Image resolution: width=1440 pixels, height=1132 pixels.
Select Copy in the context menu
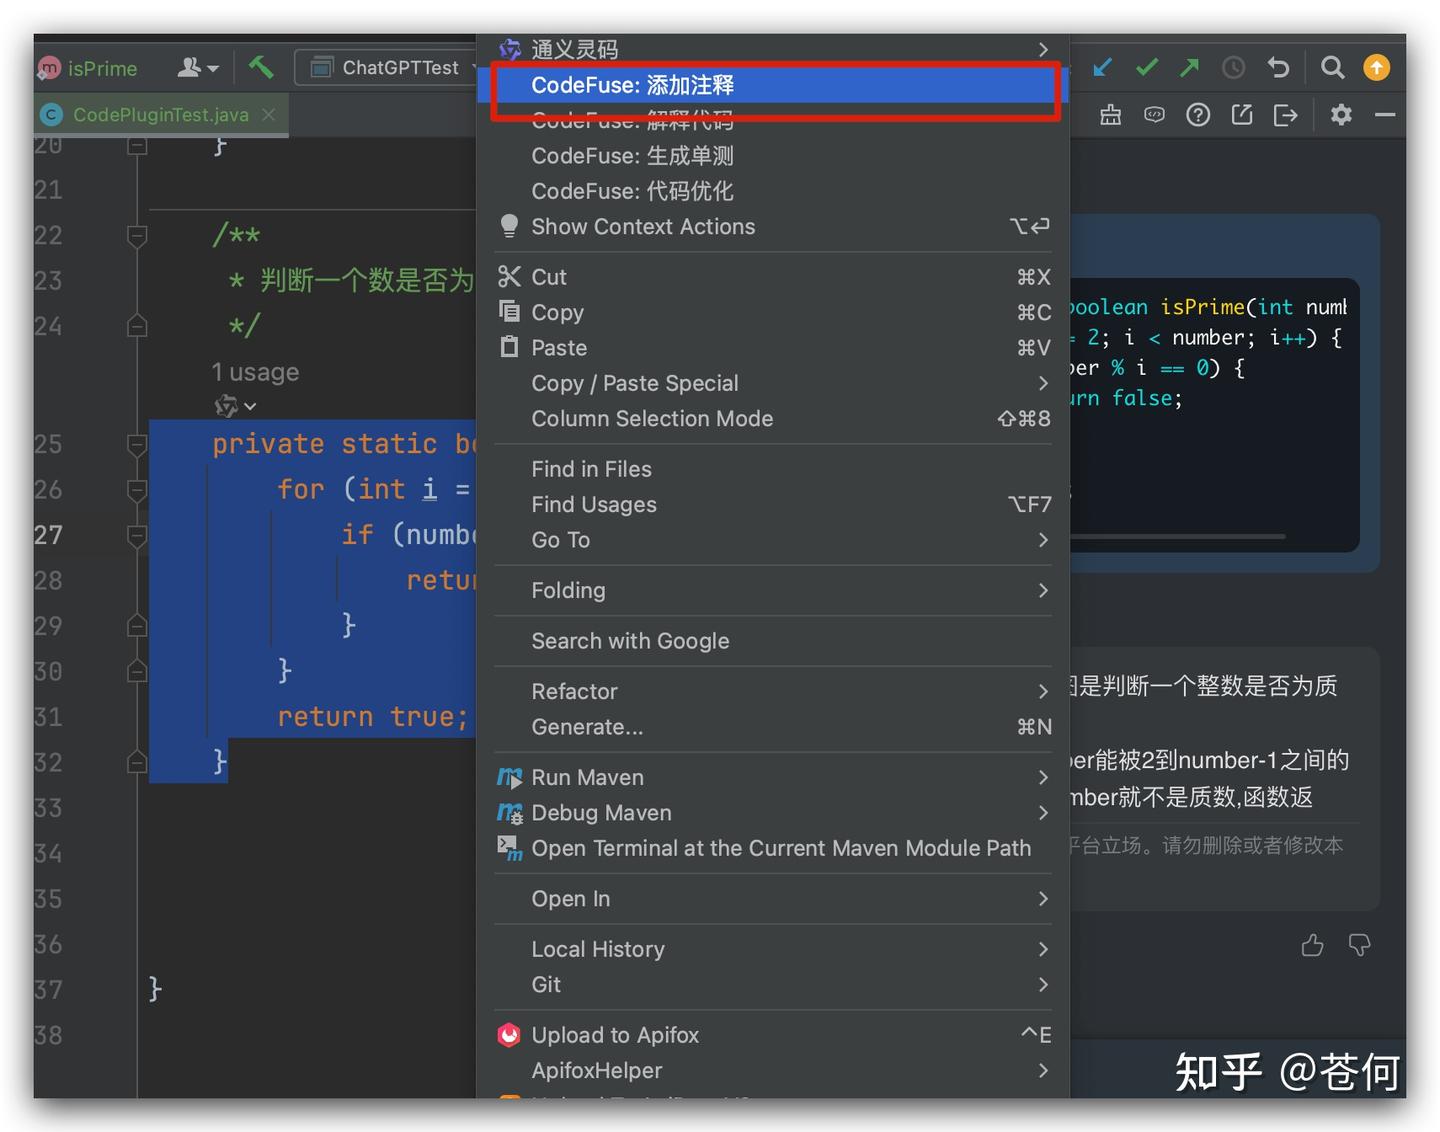click(774, 313)
